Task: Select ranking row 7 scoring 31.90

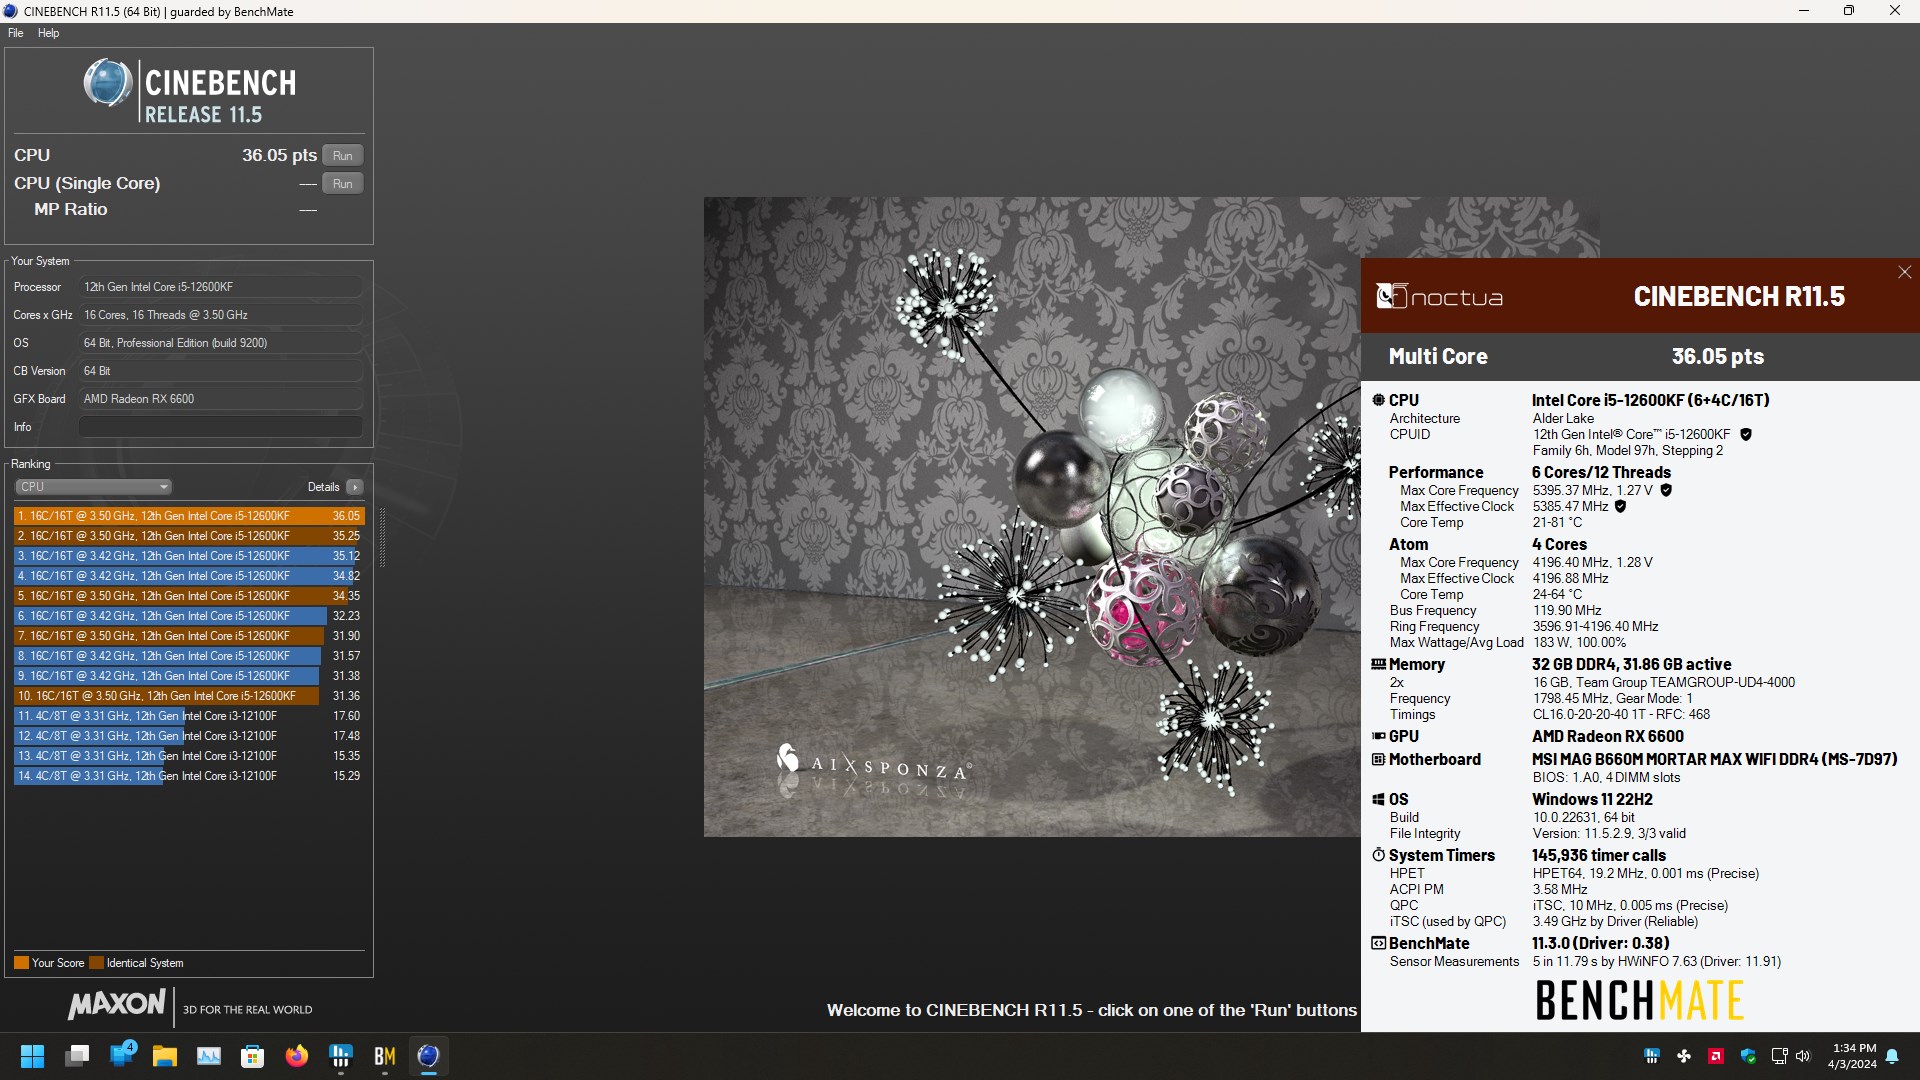Action: coord(189,636)
